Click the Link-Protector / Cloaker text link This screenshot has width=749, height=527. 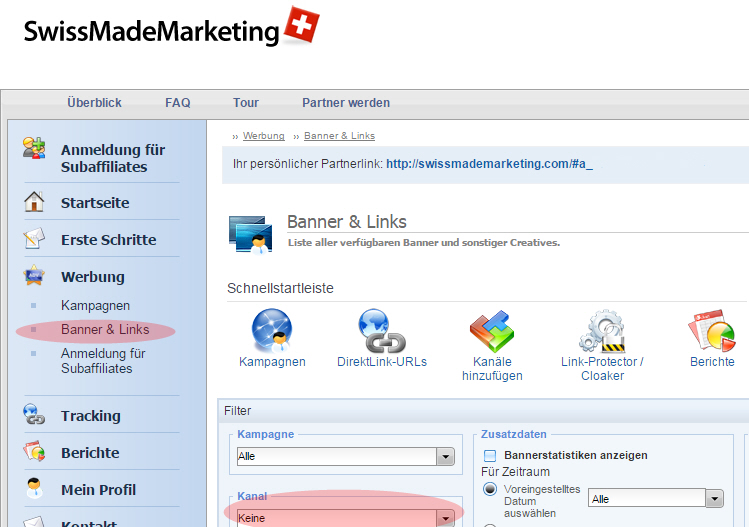[x=602, y=369]
